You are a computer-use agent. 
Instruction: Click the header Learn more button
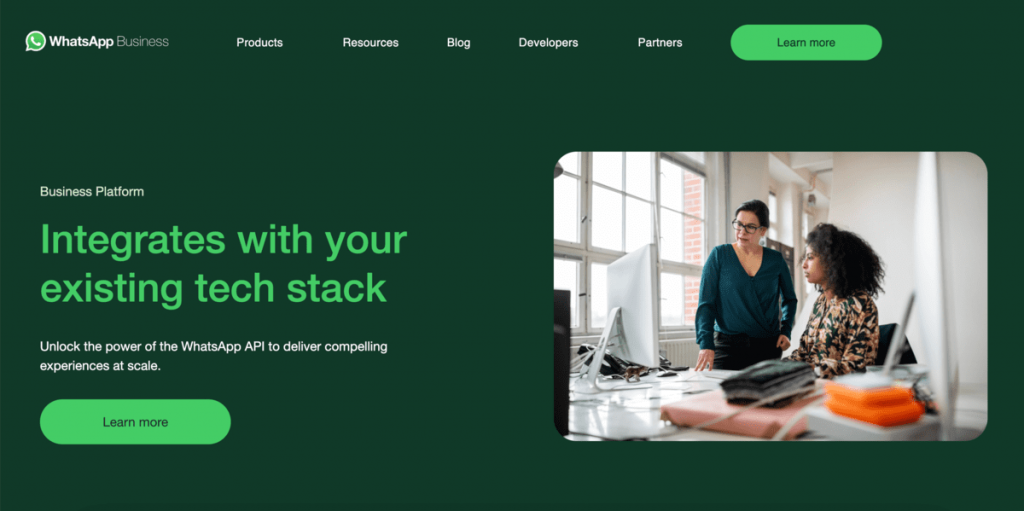click(806, 42)
